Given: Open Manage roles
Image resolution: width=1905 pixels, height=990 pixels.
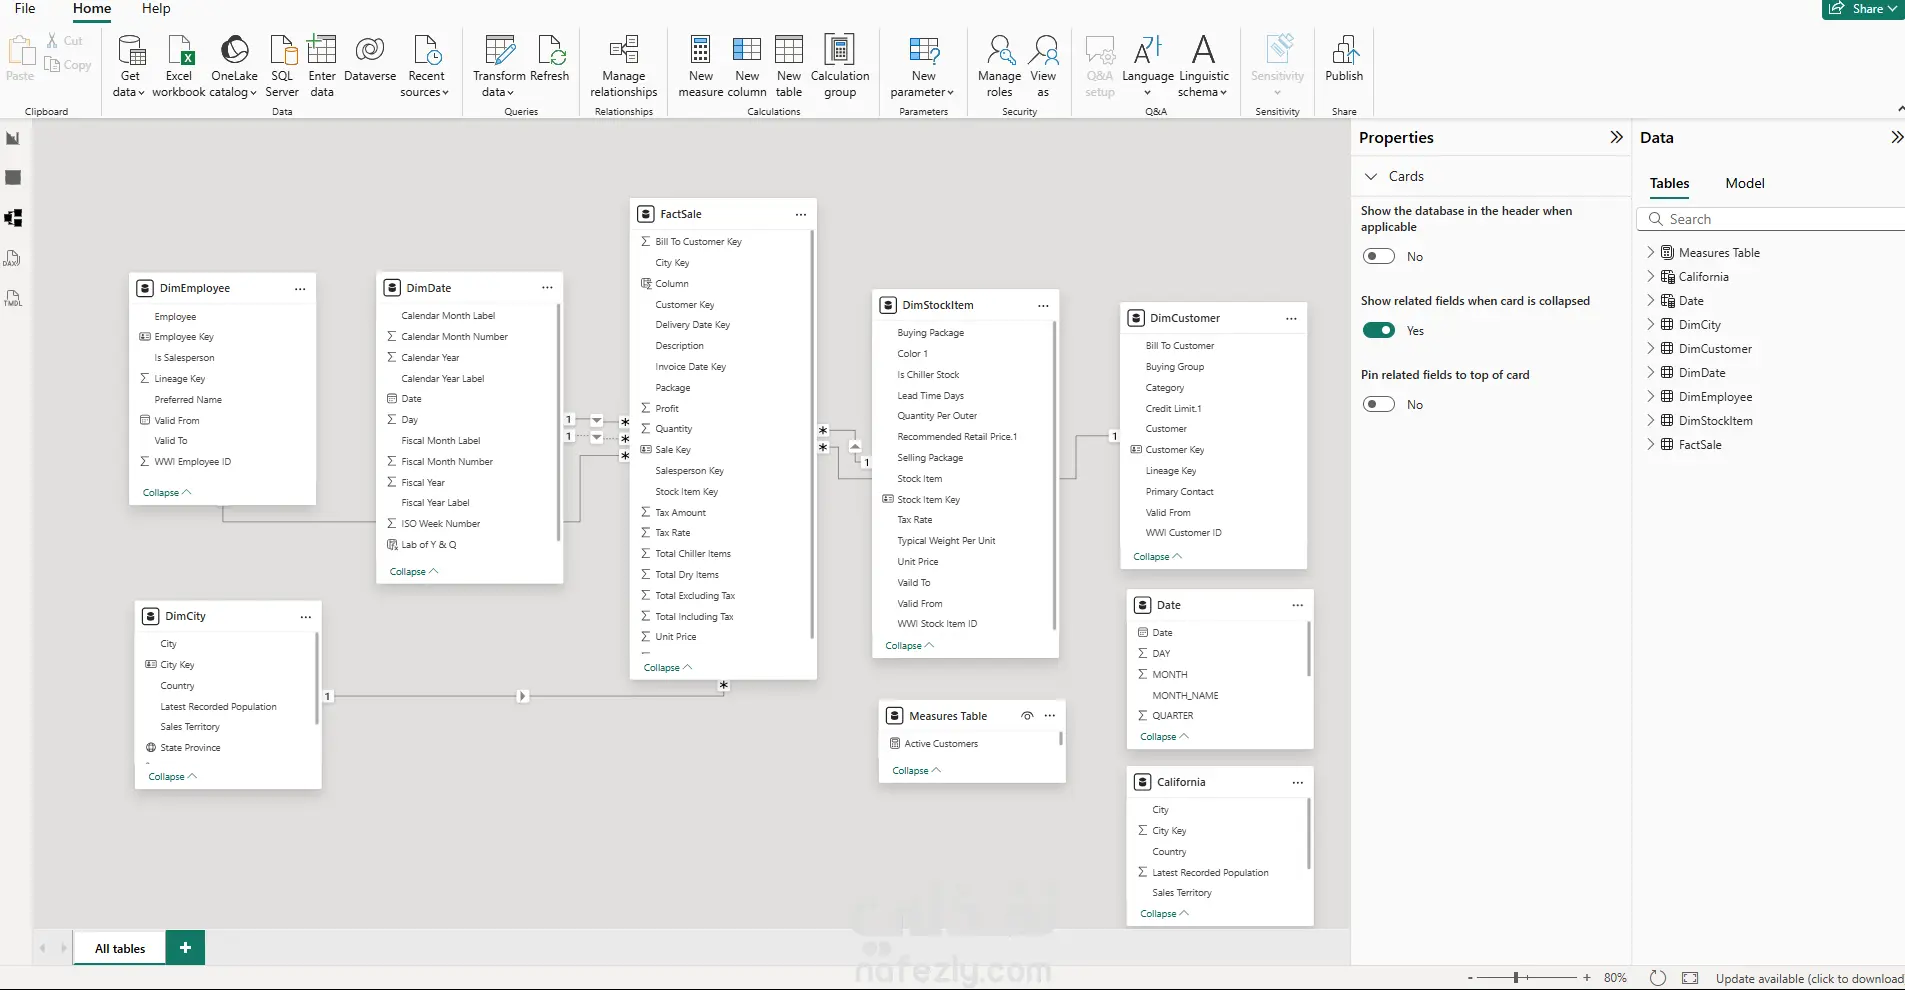Looking at the screenshot, I should 1000,66.
